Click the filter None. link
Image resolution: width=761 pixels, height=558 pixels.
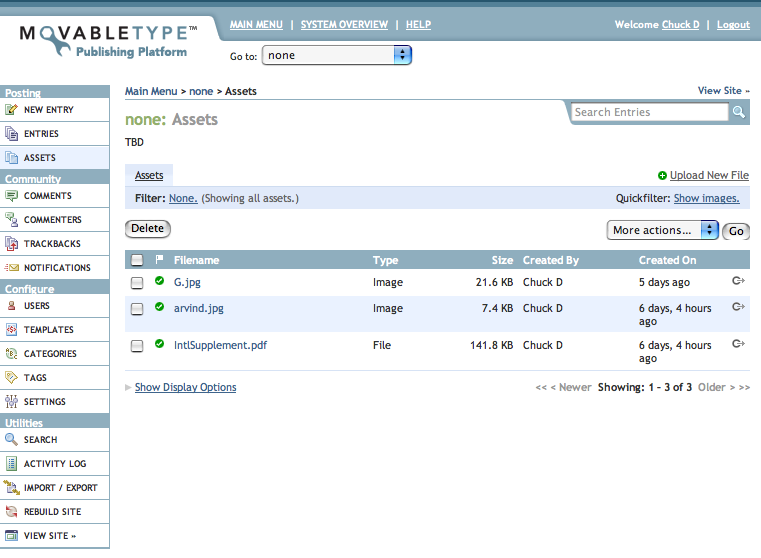pos(183,198)
